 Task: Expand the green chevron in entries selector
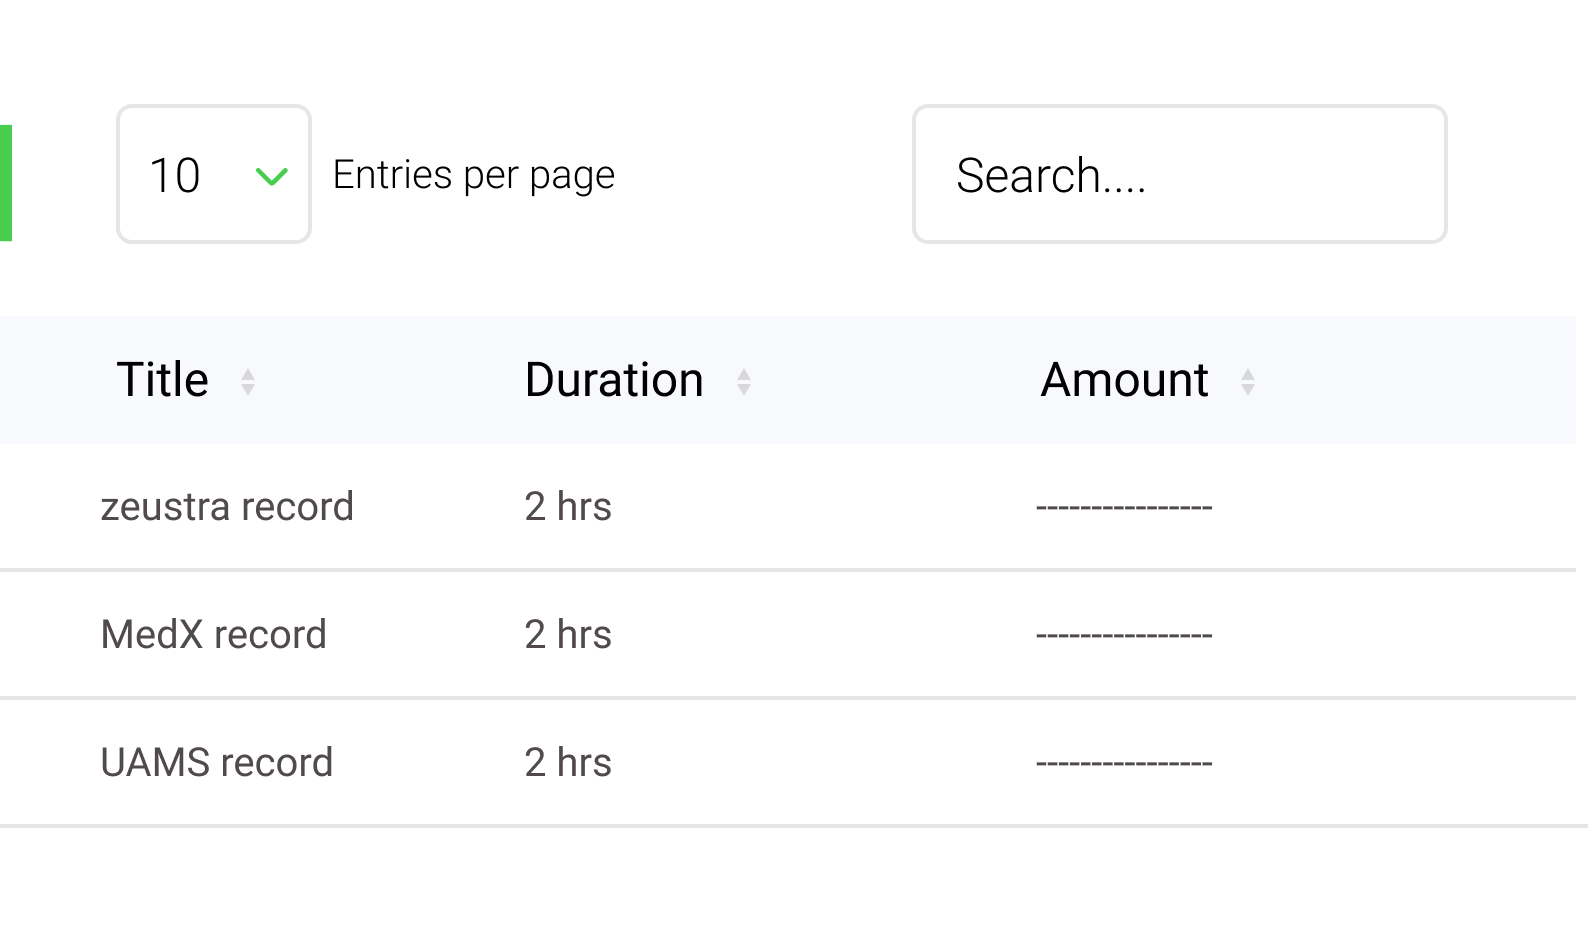pos(271,177)
